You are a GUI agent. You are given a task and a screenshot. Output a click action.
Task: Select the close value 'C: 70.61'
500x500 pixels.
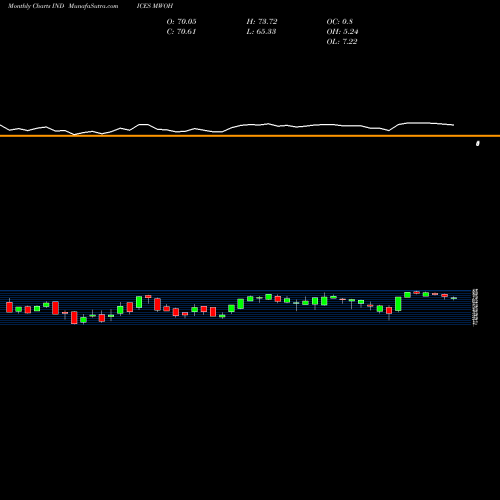181,32
